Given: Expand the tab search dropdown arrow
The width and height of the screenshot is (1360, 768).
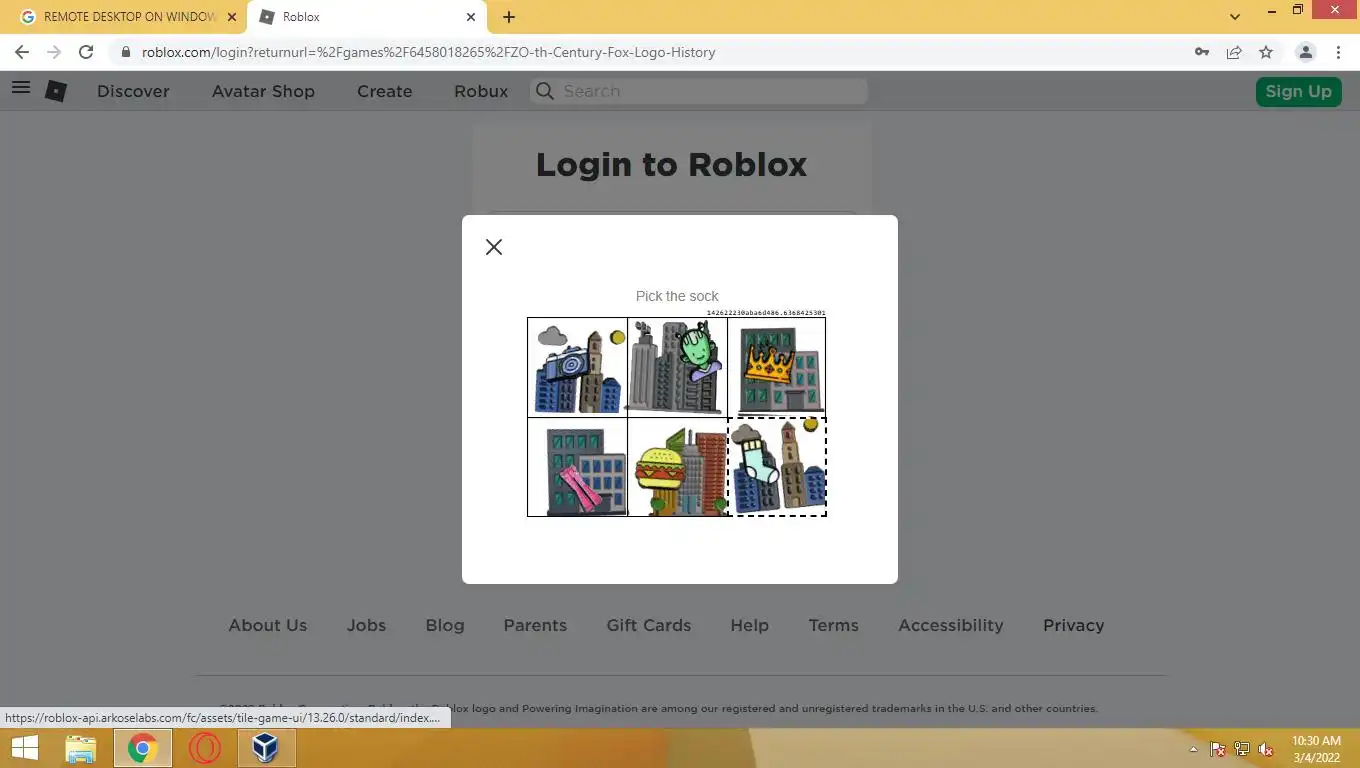Looking at the screenshot, I should point(1235,17).
